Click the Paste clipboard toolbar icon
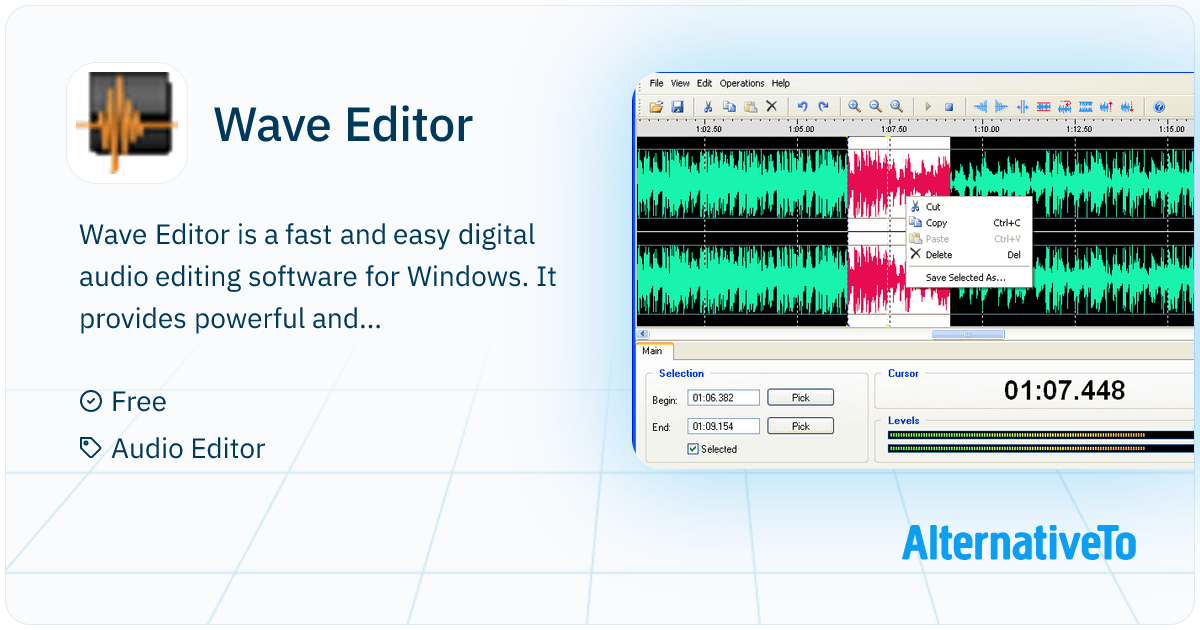 pos(750,107)
